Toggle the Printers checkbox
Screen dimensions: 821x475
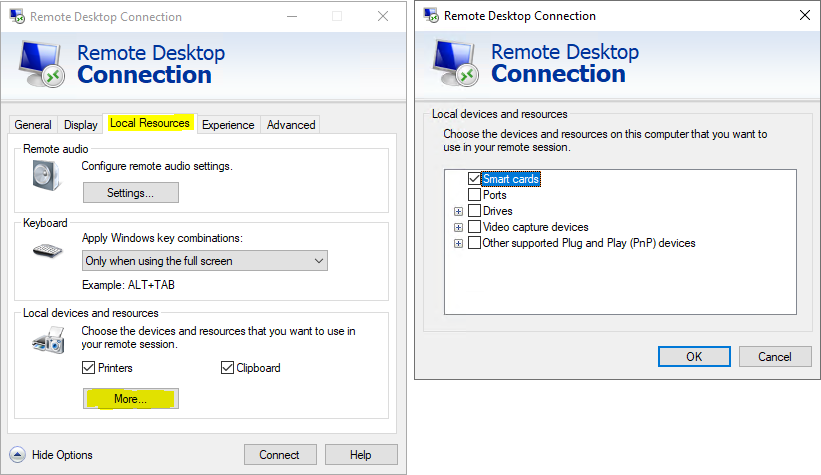point(88,368)
